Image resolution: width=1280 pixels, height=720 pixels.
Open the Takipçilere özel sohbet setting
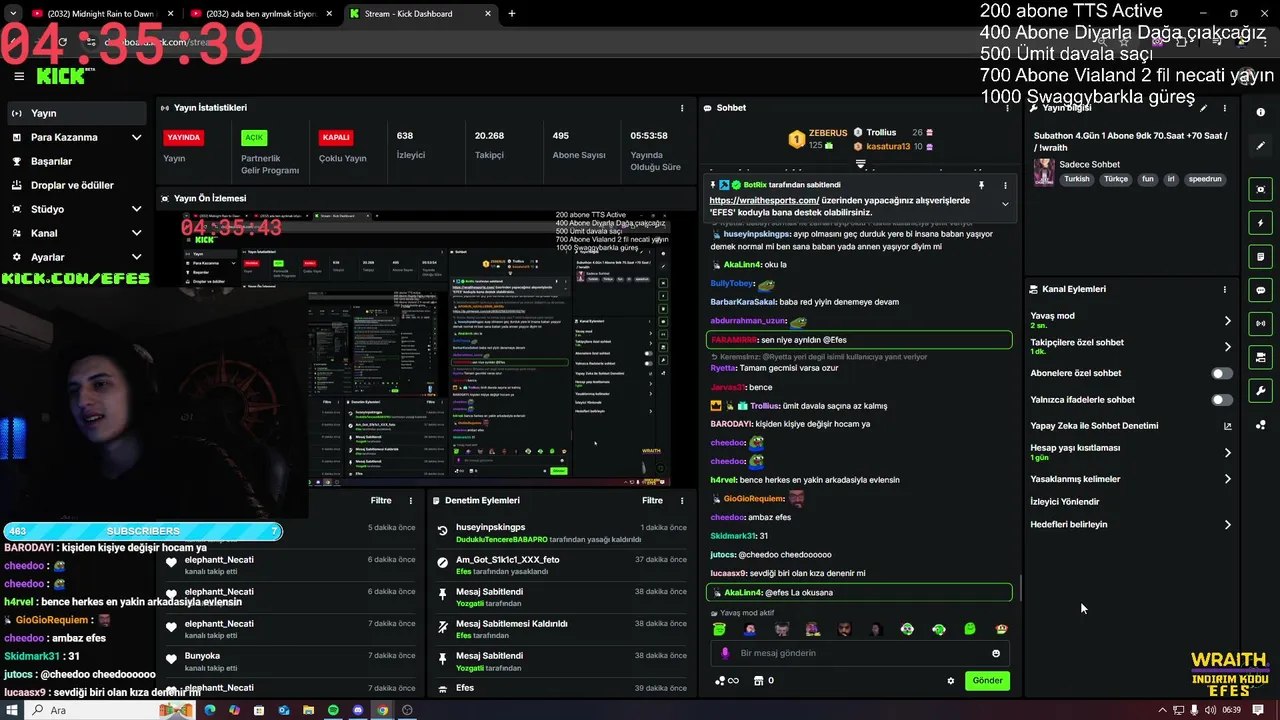(x=1131, y=346)
